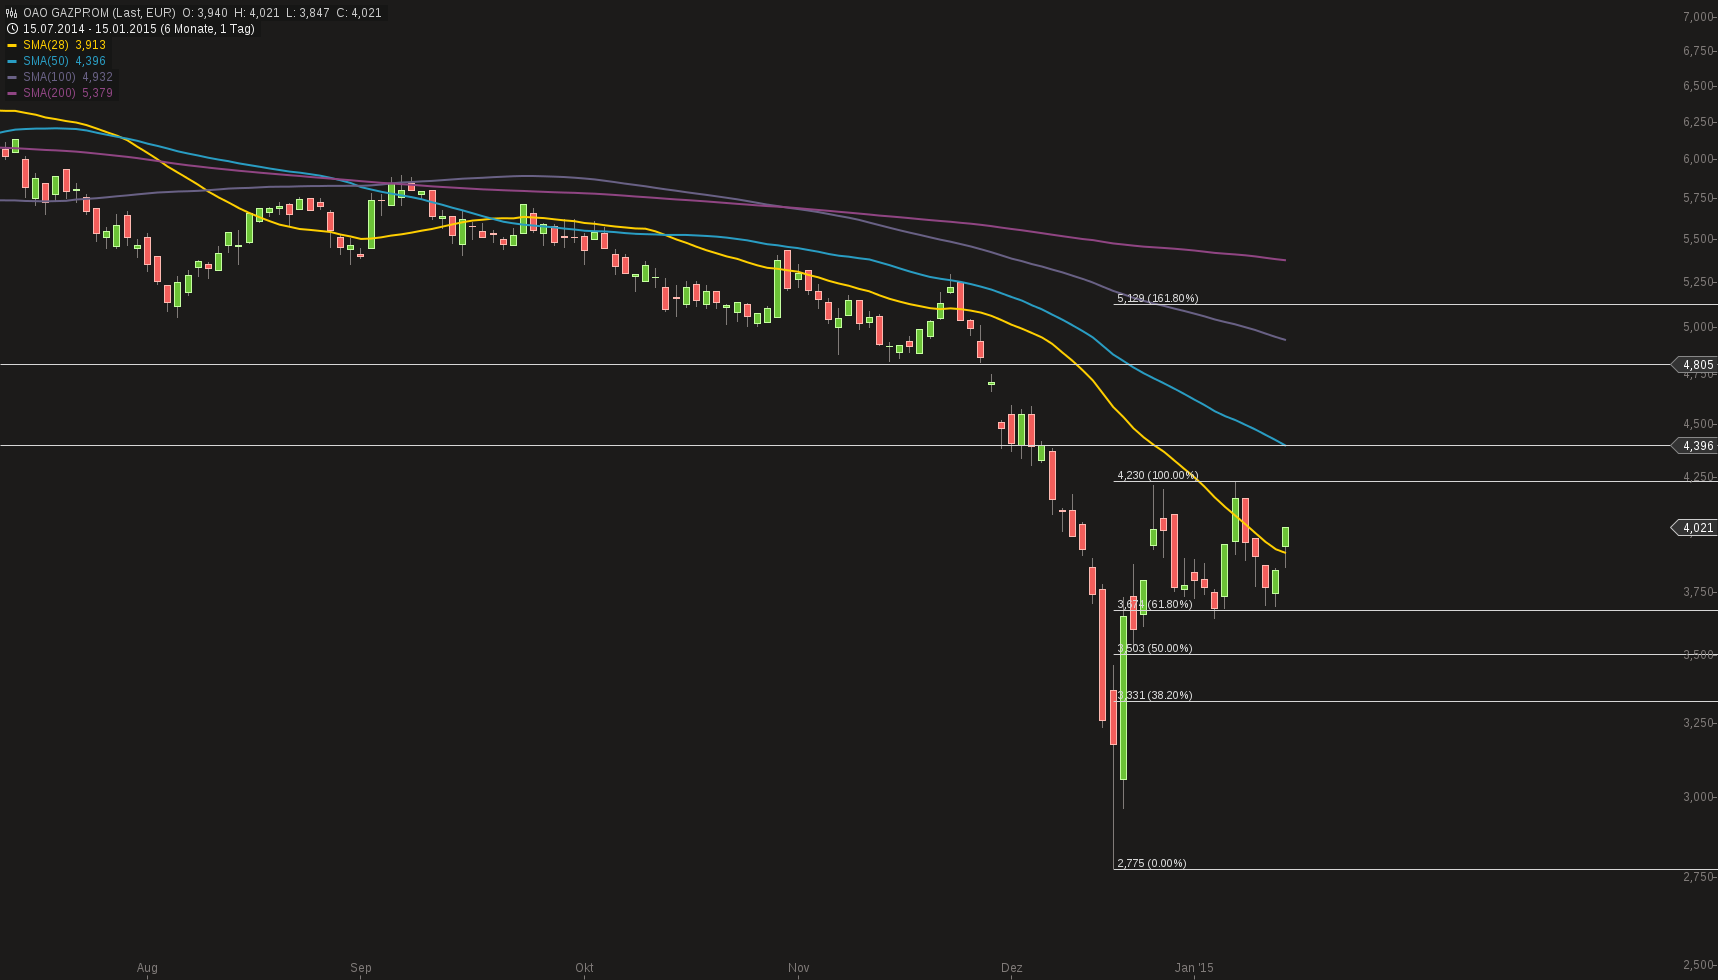Select the SMA(50) 4,396 legend entry

64,61
